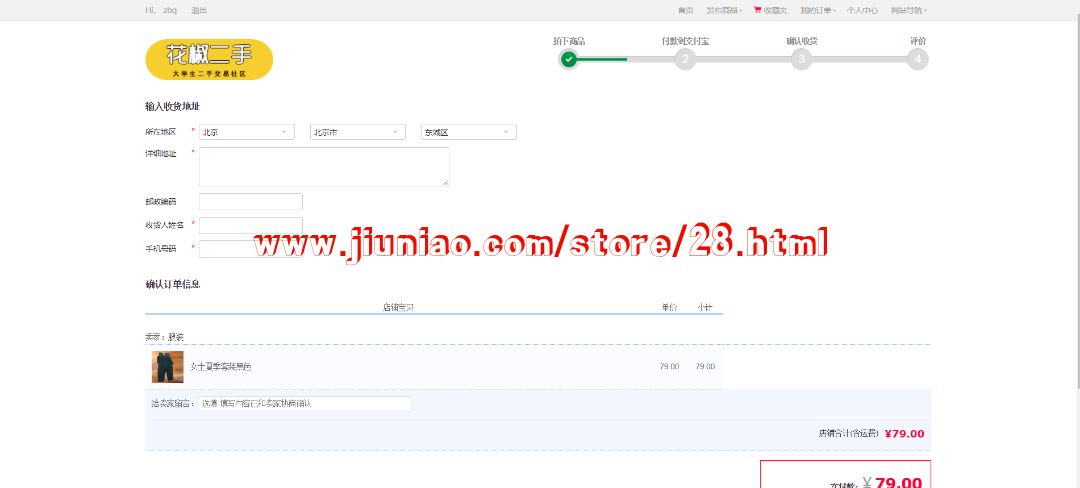
Task: Click the 小计 column header
Action: (x=705, y=308)
